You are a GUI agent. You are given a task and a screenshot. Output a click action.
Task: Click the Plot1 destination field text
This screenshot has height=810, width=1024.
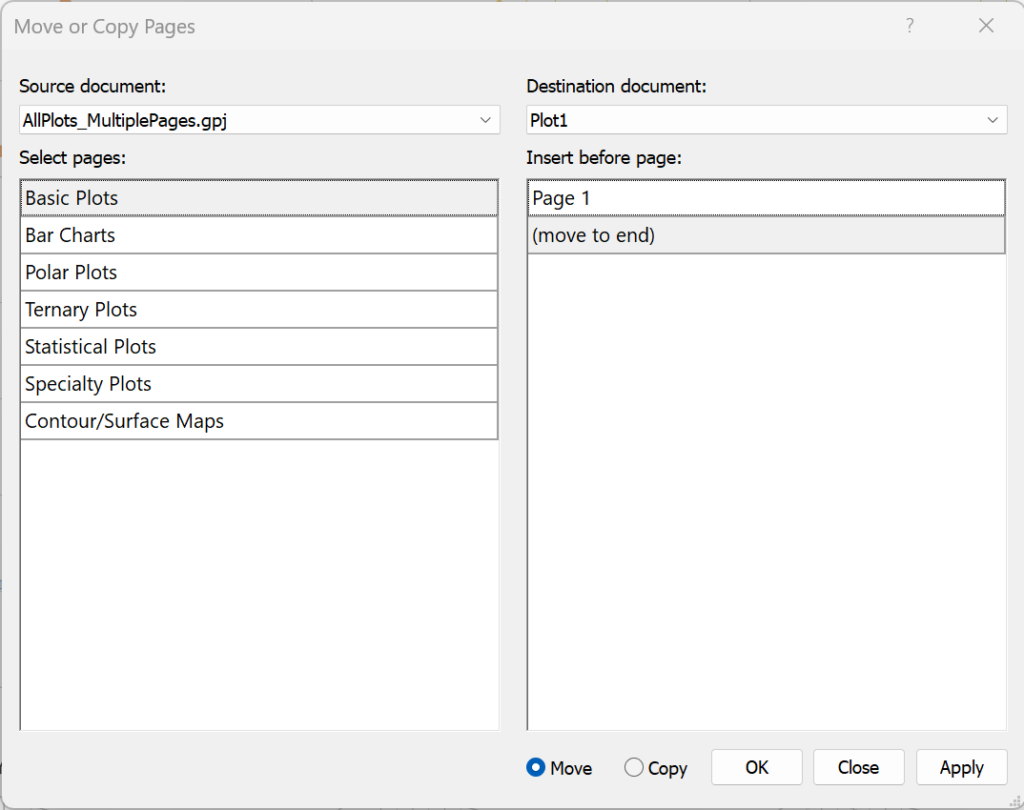[549, 120]
